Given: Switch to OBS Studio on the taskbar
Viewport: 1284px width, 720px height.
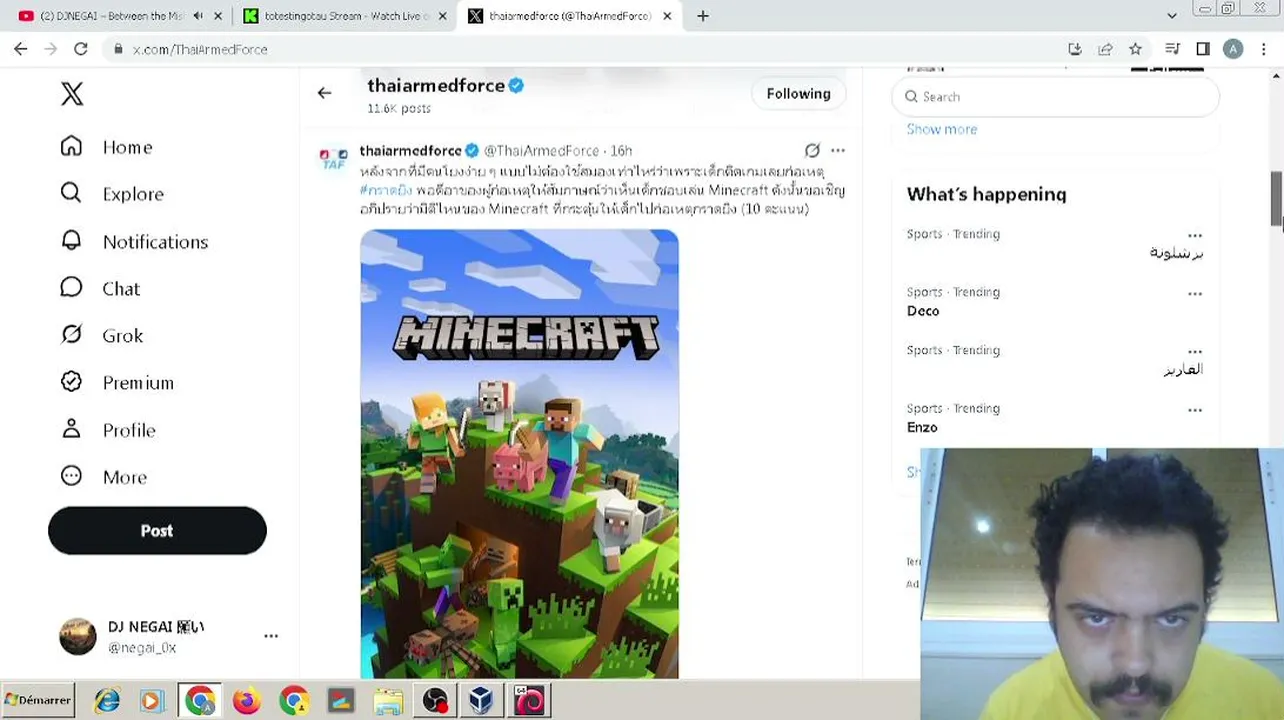Looking at the screenshot, I should 435,701.
